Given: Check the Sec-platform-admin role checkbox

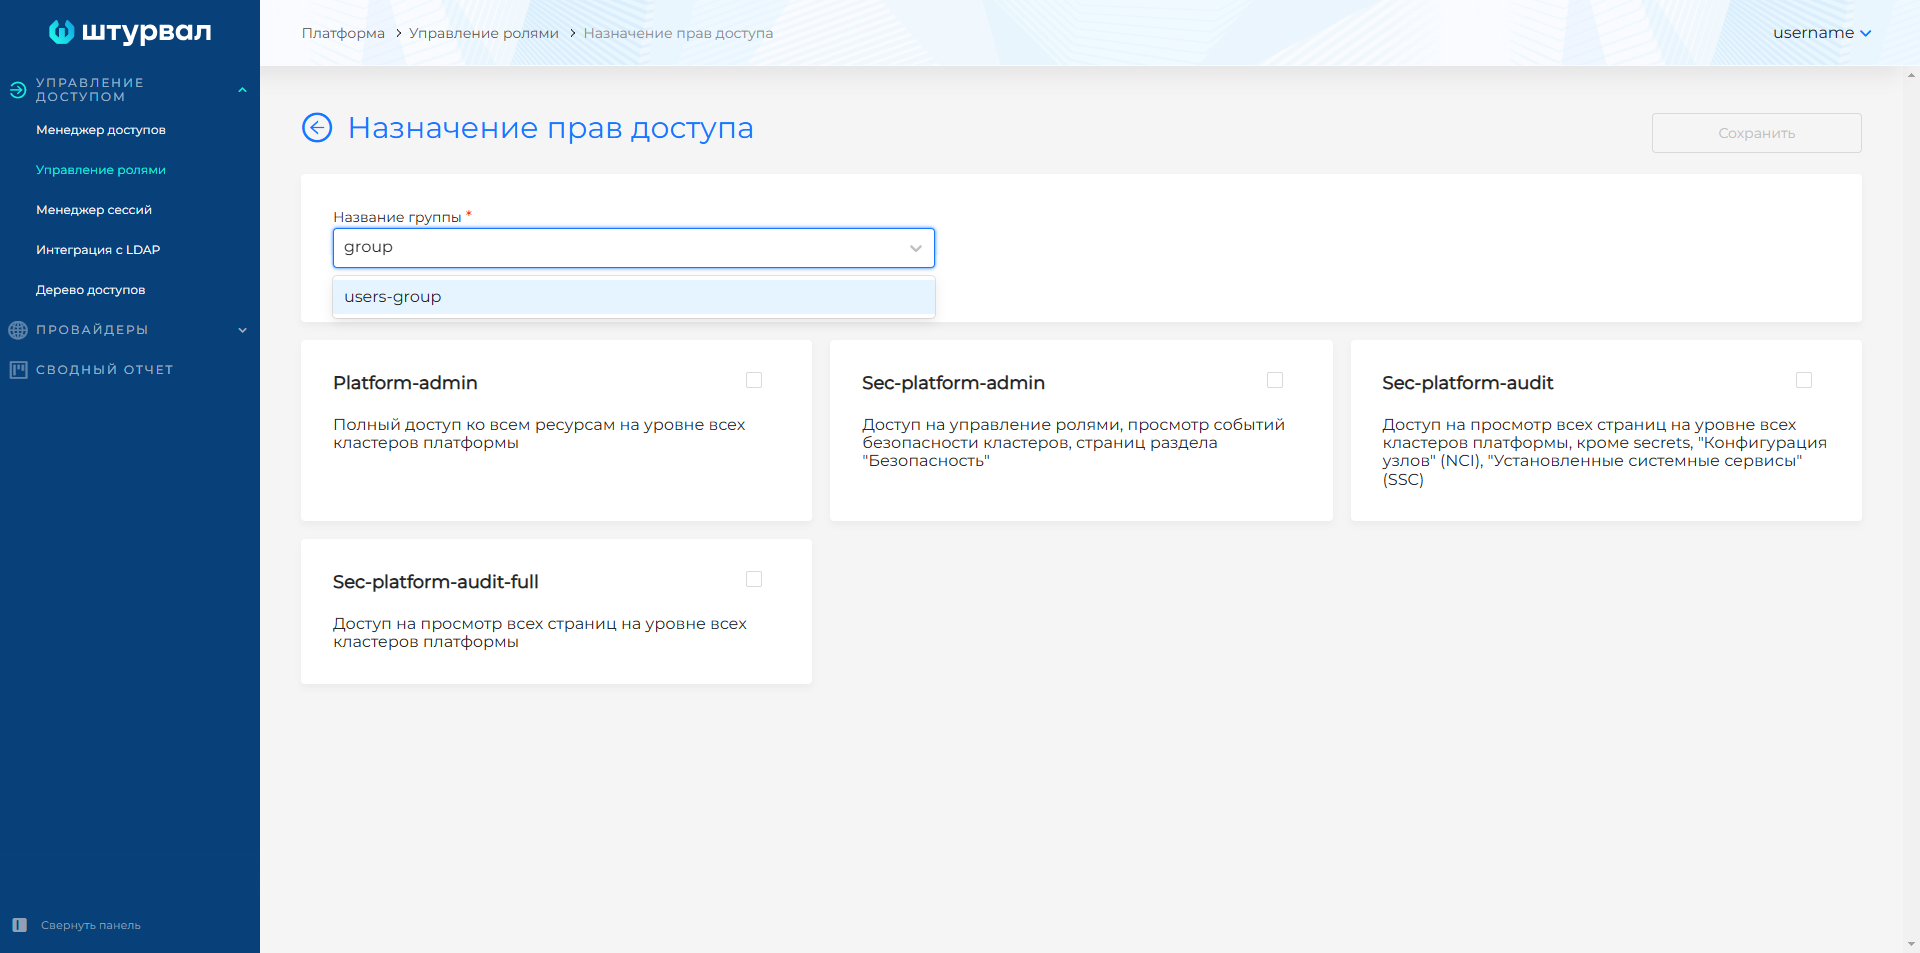Looking at the screenshot, I should (1275, 380).
